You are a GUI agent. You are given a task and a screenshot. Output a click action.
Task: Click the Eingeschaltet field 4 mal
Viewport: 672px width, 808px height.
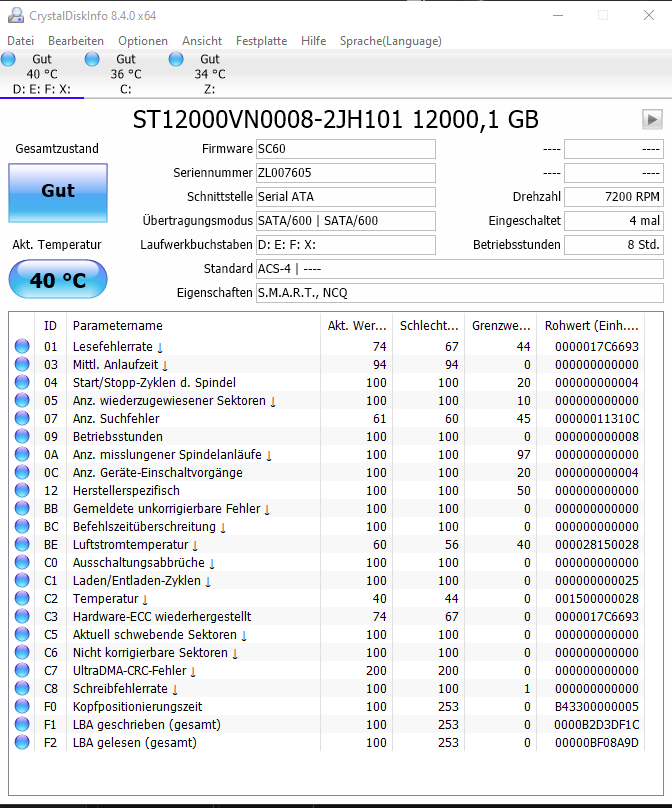[x=614, y=221]
